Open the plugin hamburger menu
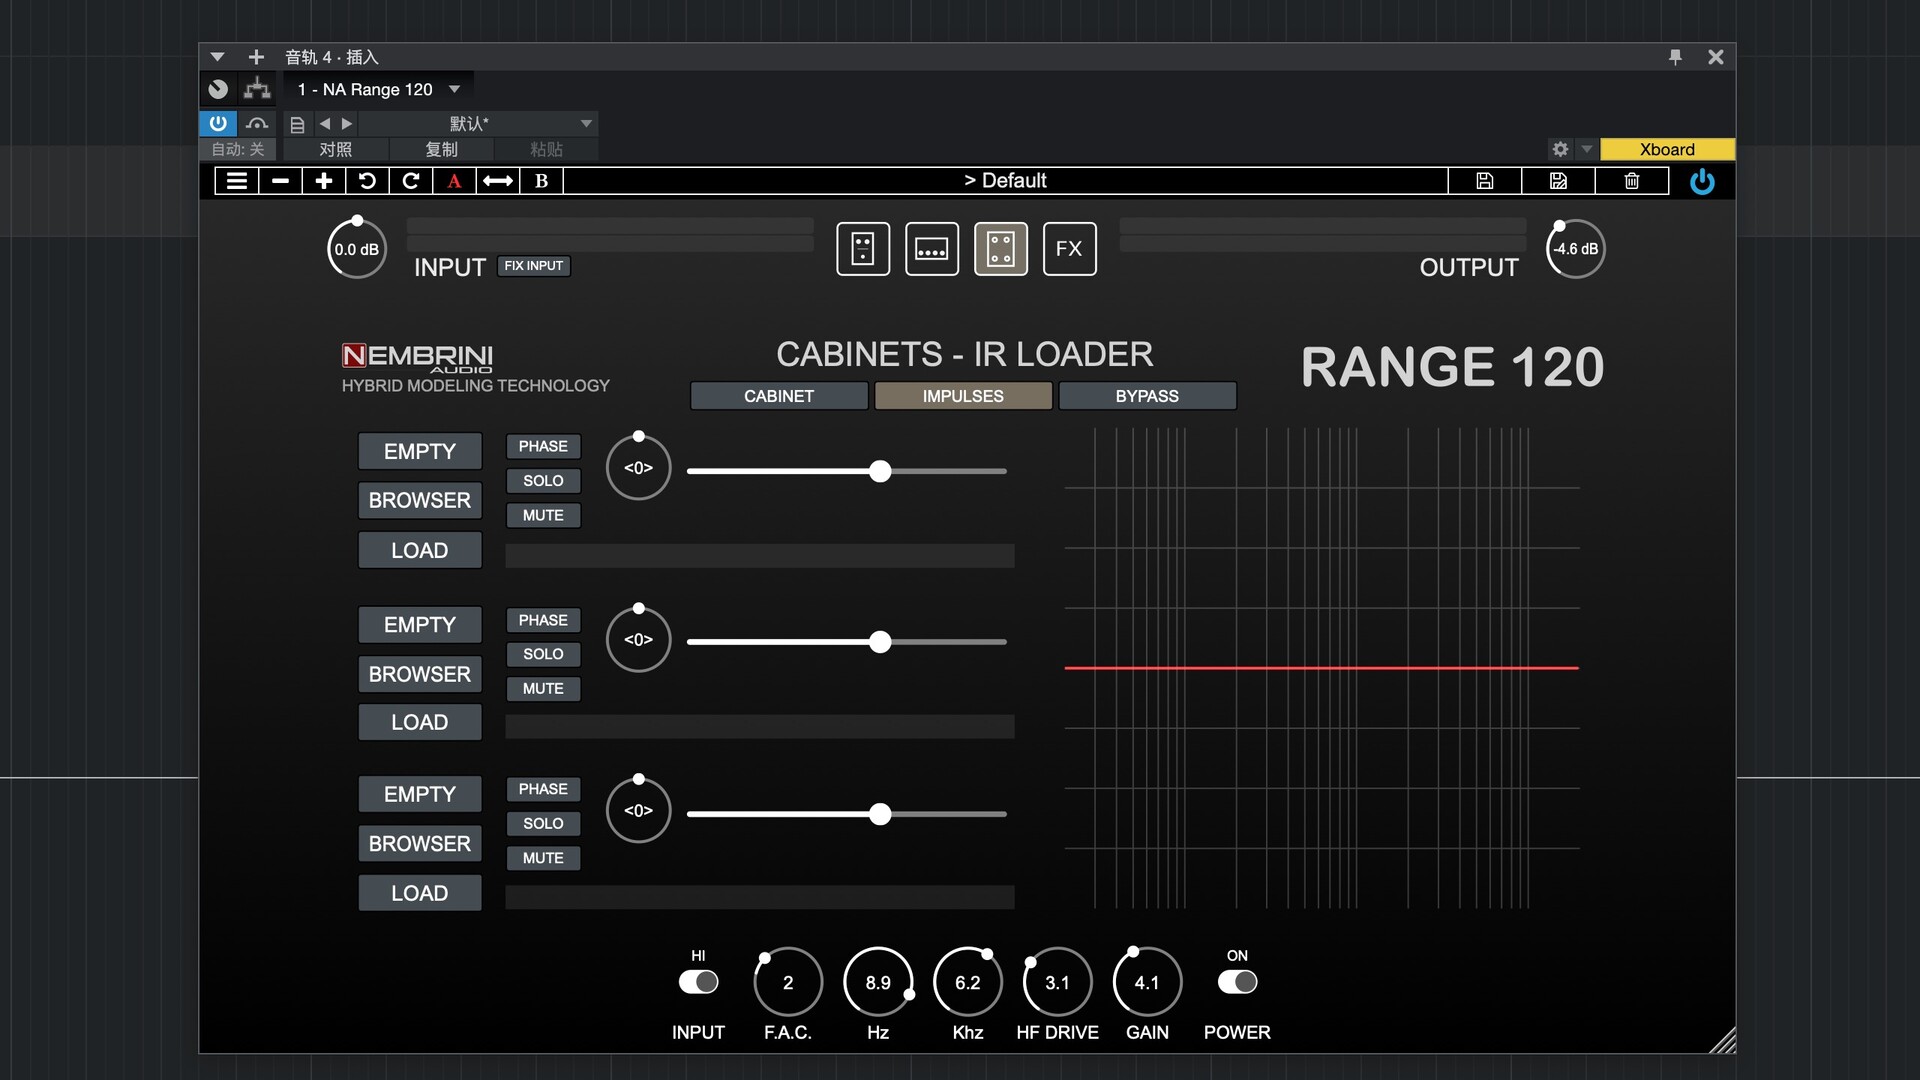 [x=237, y=181]
